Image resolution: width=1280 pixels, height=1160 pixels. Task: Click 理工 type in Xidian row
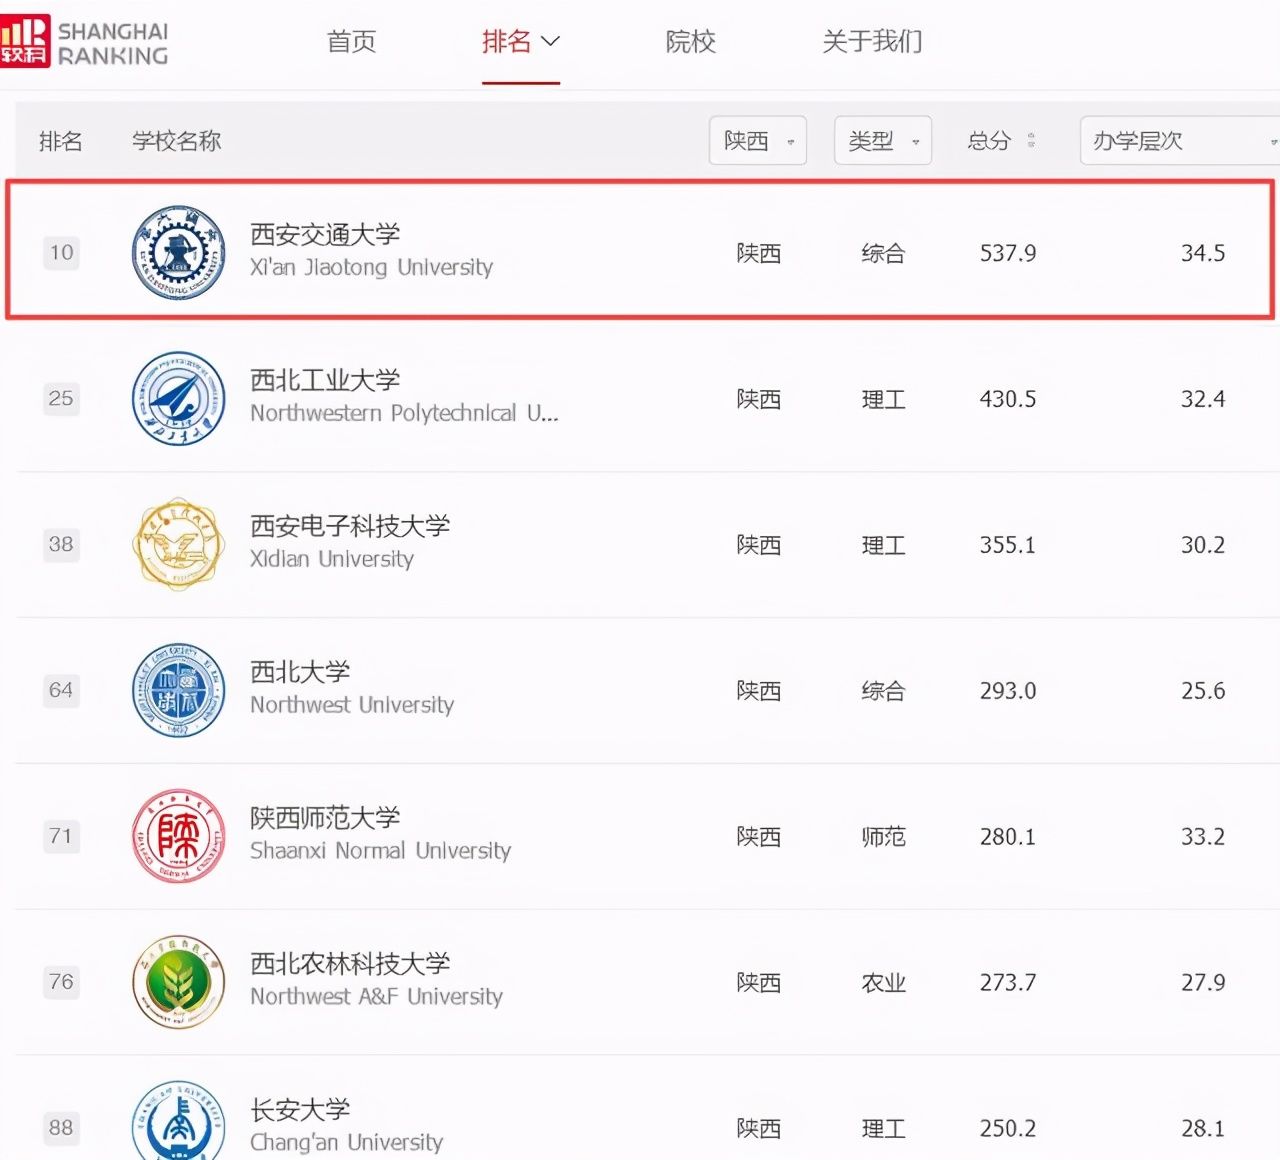pos(883,546)
